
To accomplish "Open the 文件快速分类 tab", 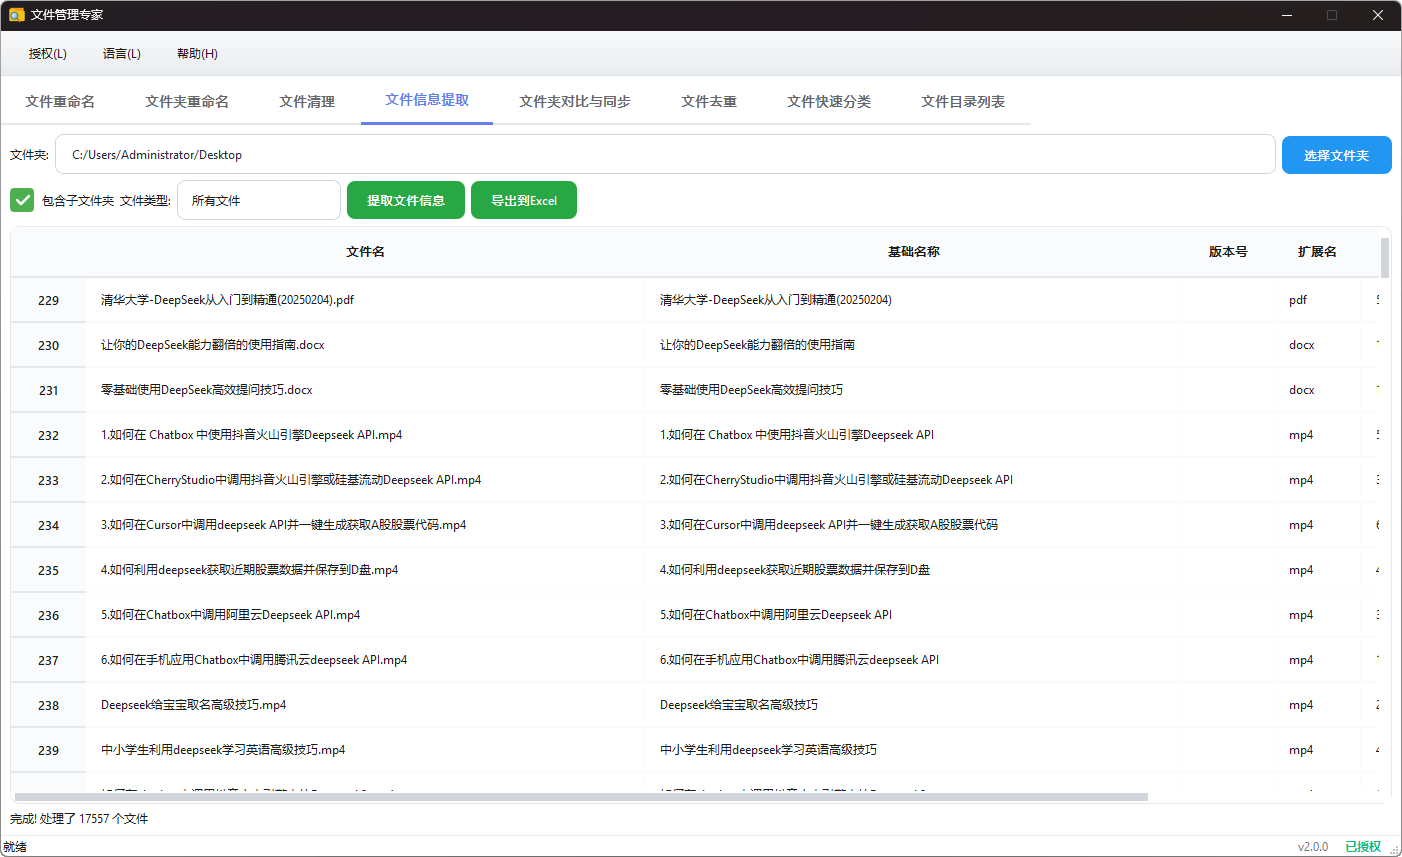I will pyautogui.click(x=828, y=101).
